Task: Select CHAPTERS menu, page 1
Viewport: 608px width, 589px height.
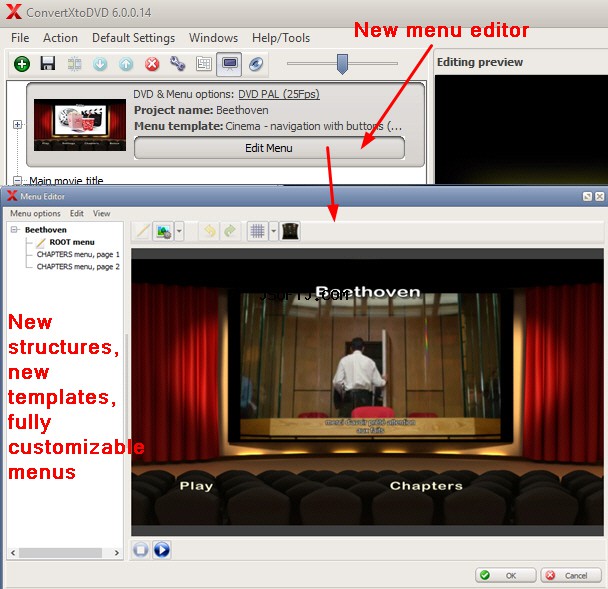Action: coord(78,255)
